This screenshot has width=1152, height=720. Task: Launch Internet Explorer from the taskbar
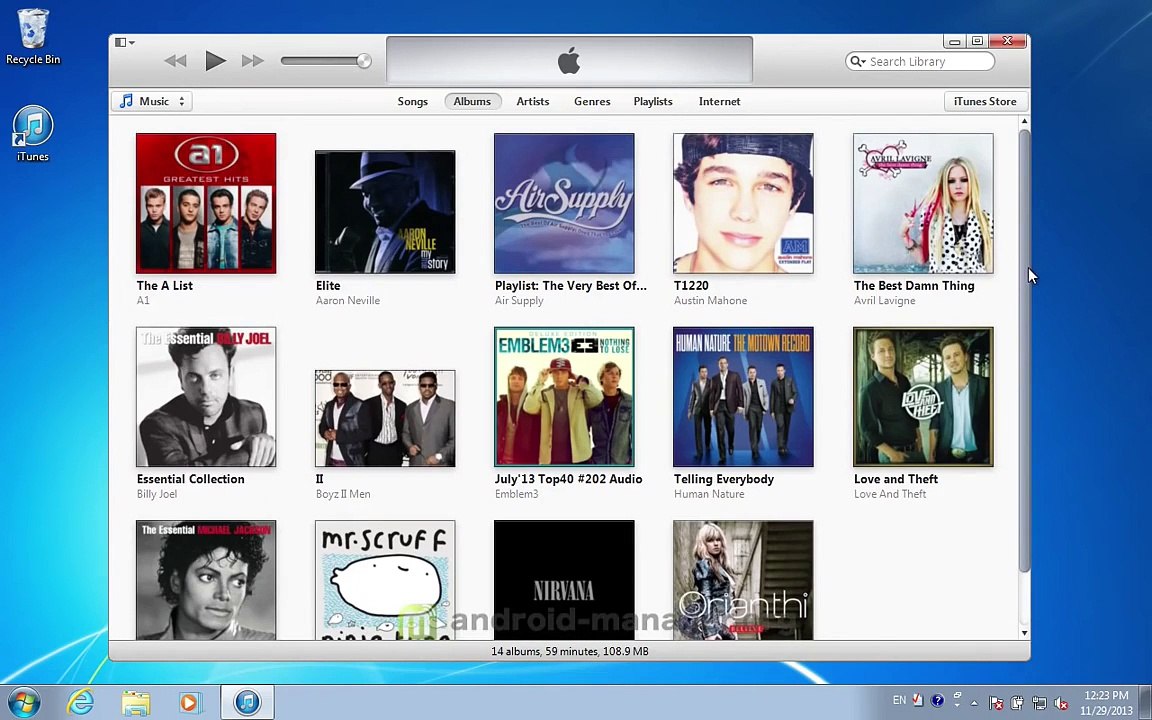[x=80, y=702]
